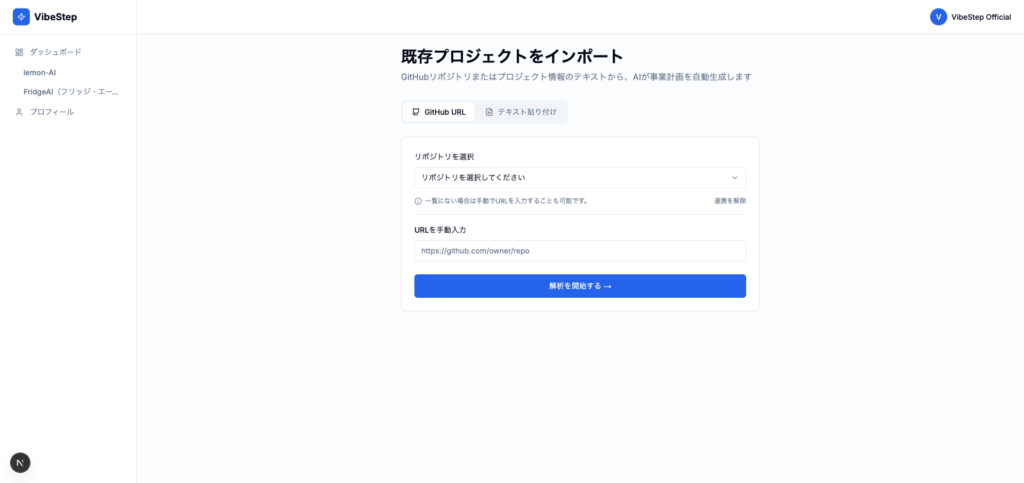Viewport: 1024px width, 483px height.
Task: Select the lemon-AI project in sidebar
Action: click(x=40, y=72)
